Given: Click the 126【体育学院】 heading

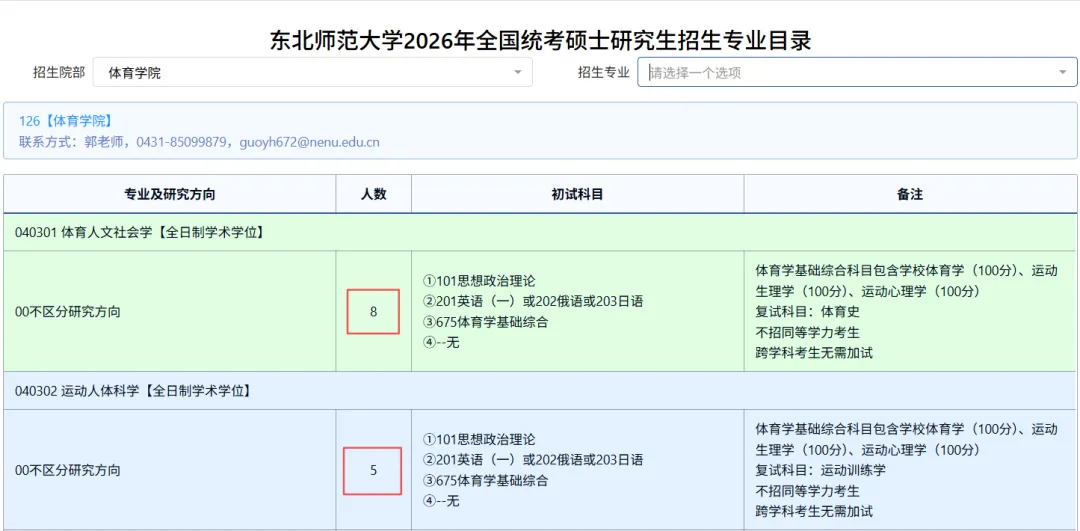Looking at the screenshot, I should click(x=65, y=121).
